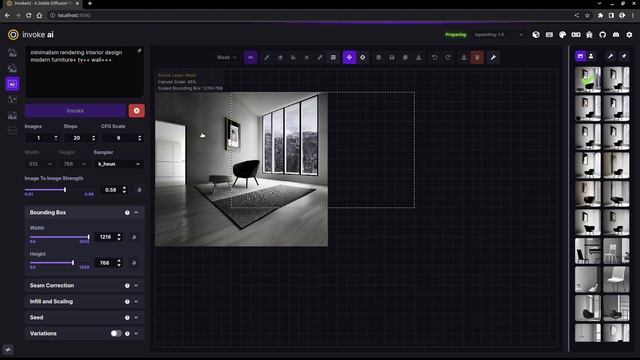Open the Sampler k_heun dropdown
The image size is (640, 360).
tap(119, 164)
